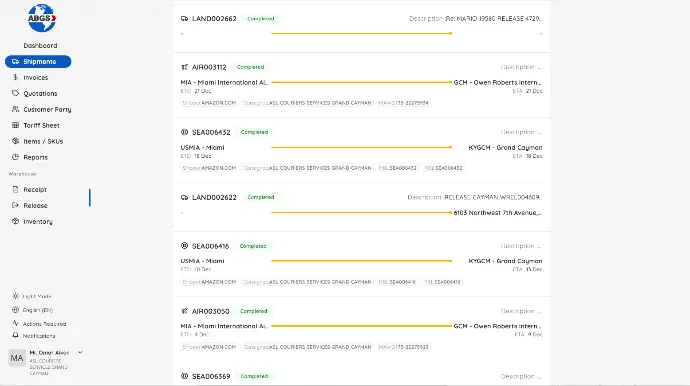Screen dimensions: 690x386
Task: Click the truck icon beside LAND002662
Action: (x=184, y=18)
